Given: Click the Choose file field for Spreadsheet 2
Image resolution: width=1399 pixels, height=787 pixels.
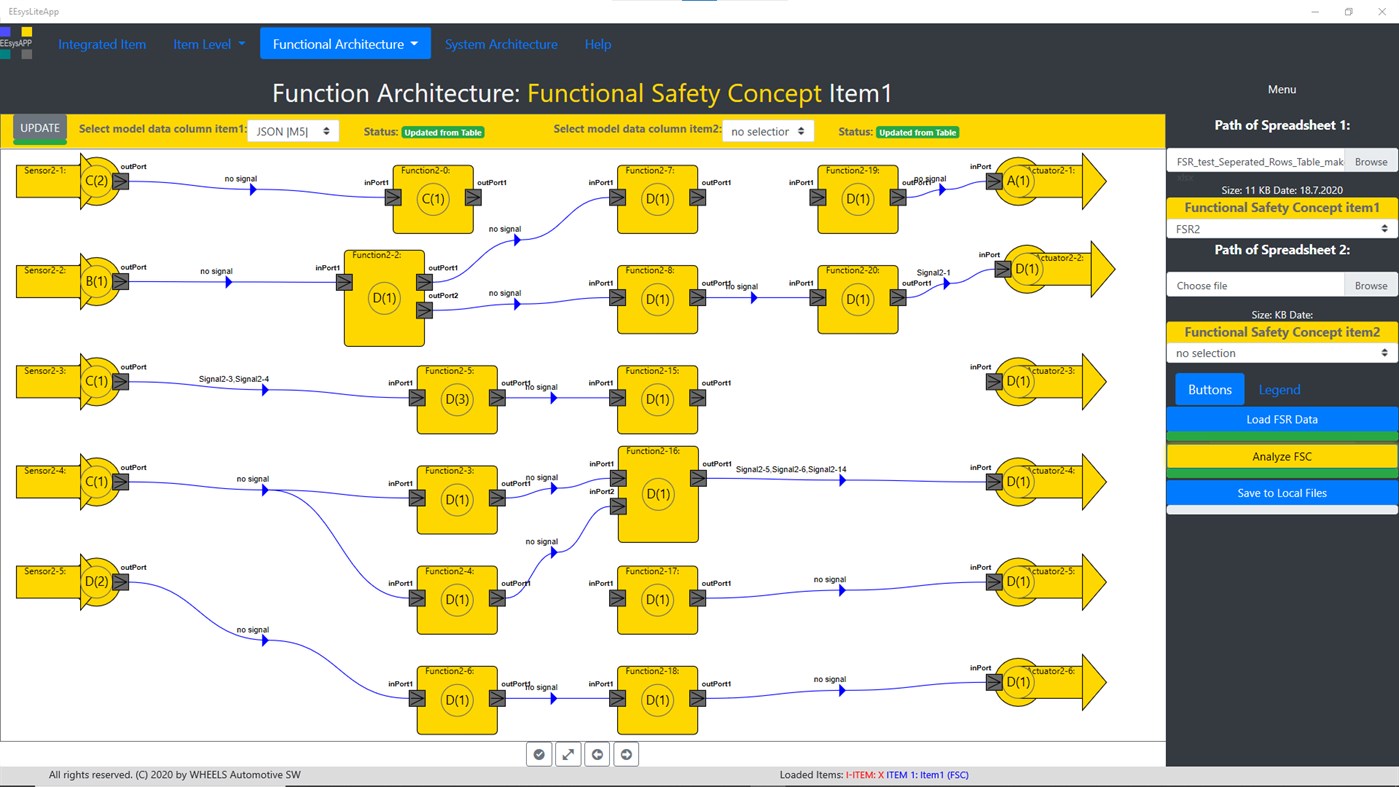Looking at the screenshot, I should click(x=1255, y=285).
